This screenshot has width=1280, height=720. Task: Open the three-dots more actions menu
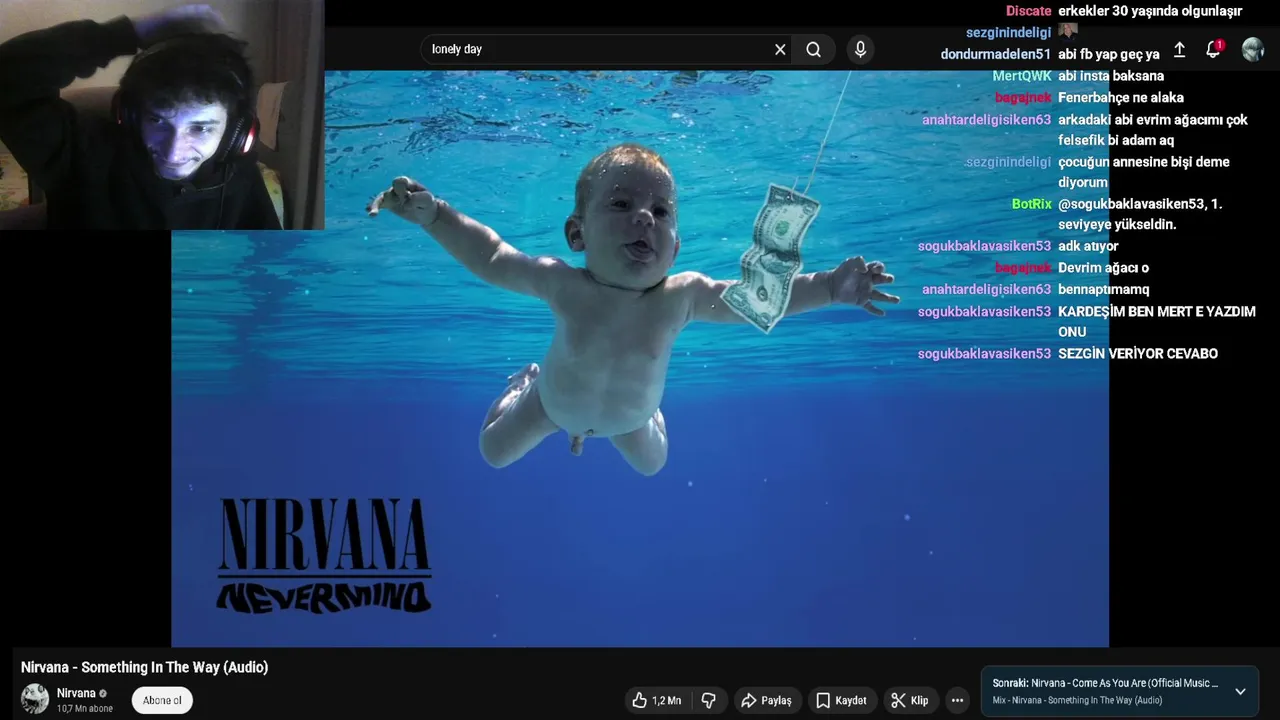click(957, 700)
